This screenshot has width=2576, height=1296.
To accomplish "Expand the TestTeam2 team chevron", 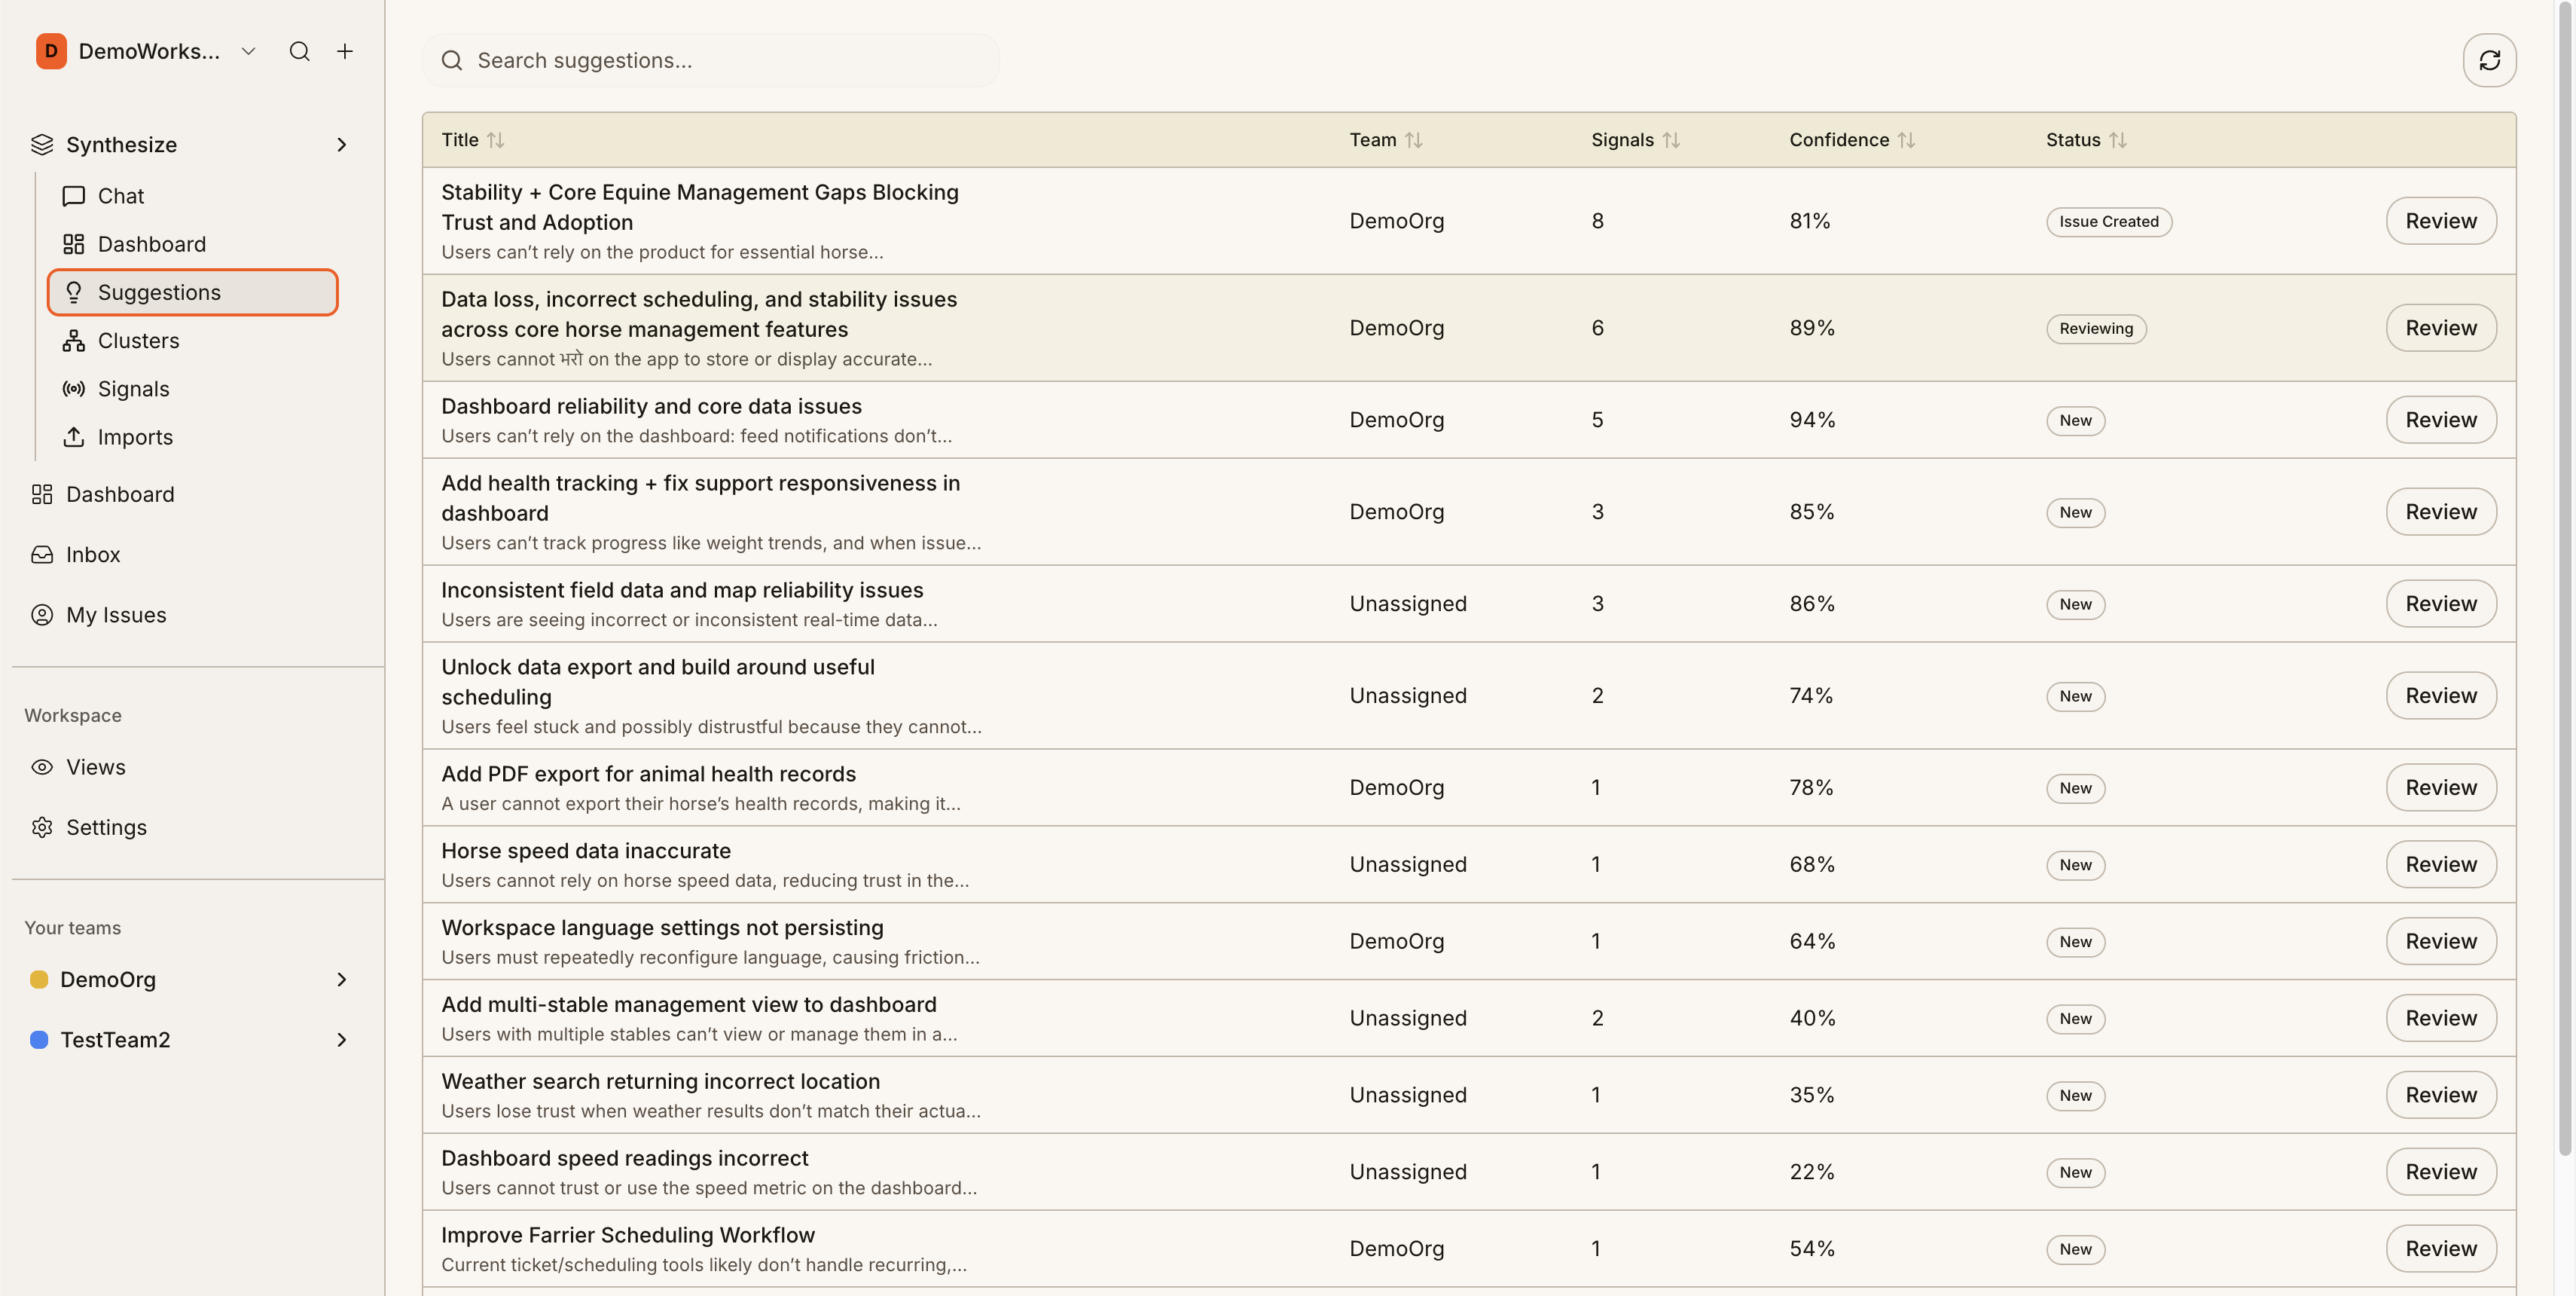I will (341, 1040).
